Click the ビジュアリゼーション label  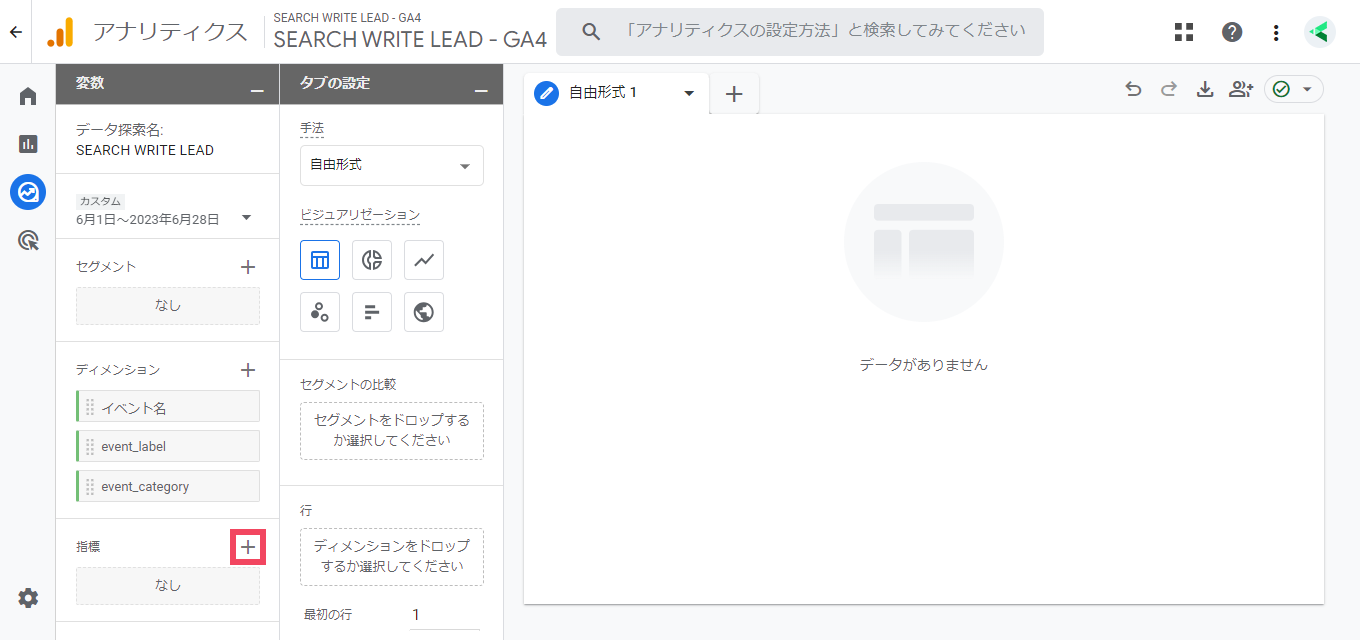[x=360, y=215]
